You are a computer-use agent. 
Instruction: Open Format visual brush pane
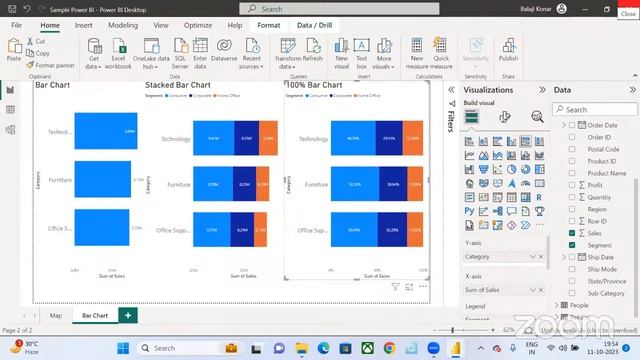click(504, 117)
